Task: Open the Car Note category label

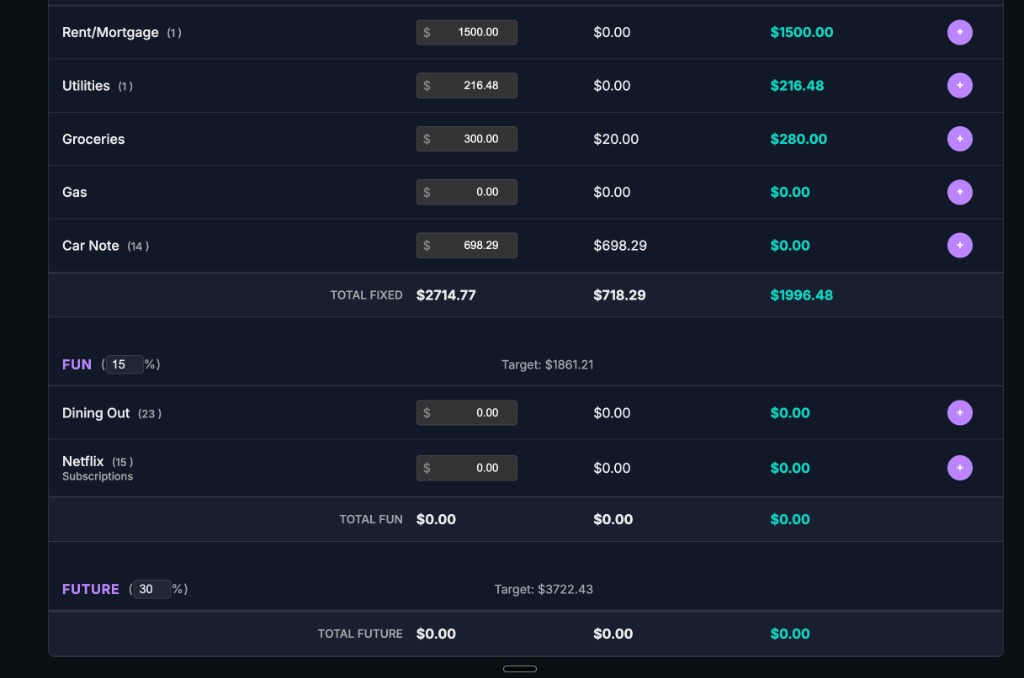Action: (x=90, y=246)
